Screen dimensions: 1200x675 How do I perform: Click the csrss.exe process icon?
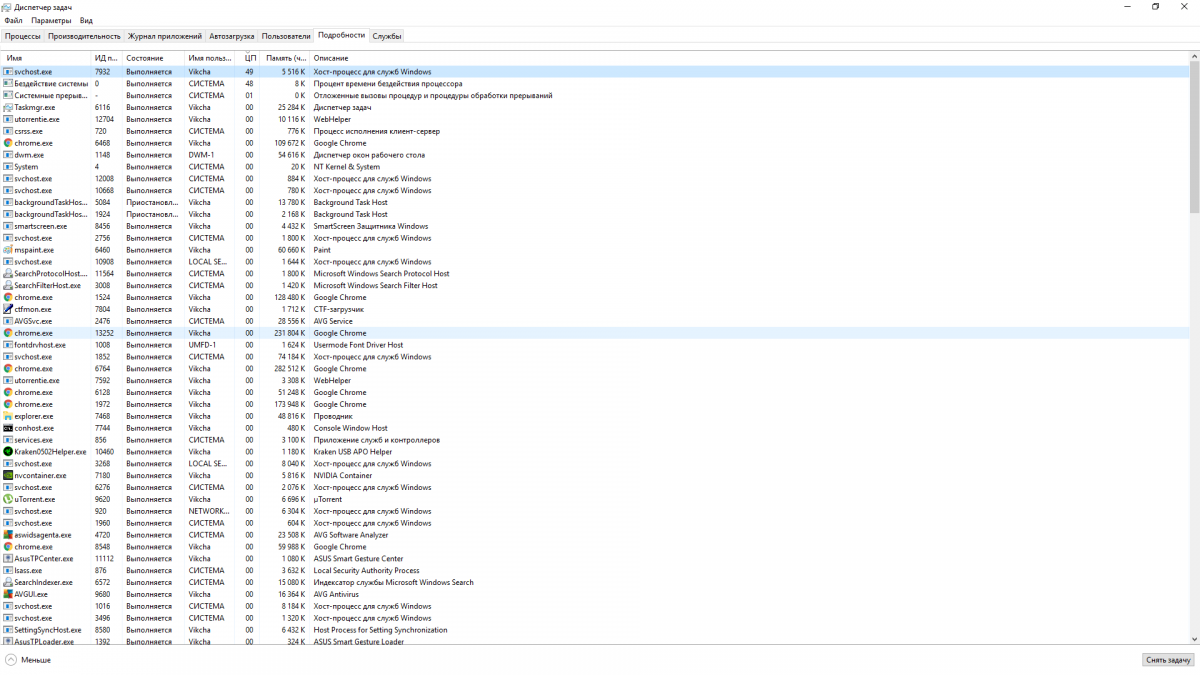[8, 131]
